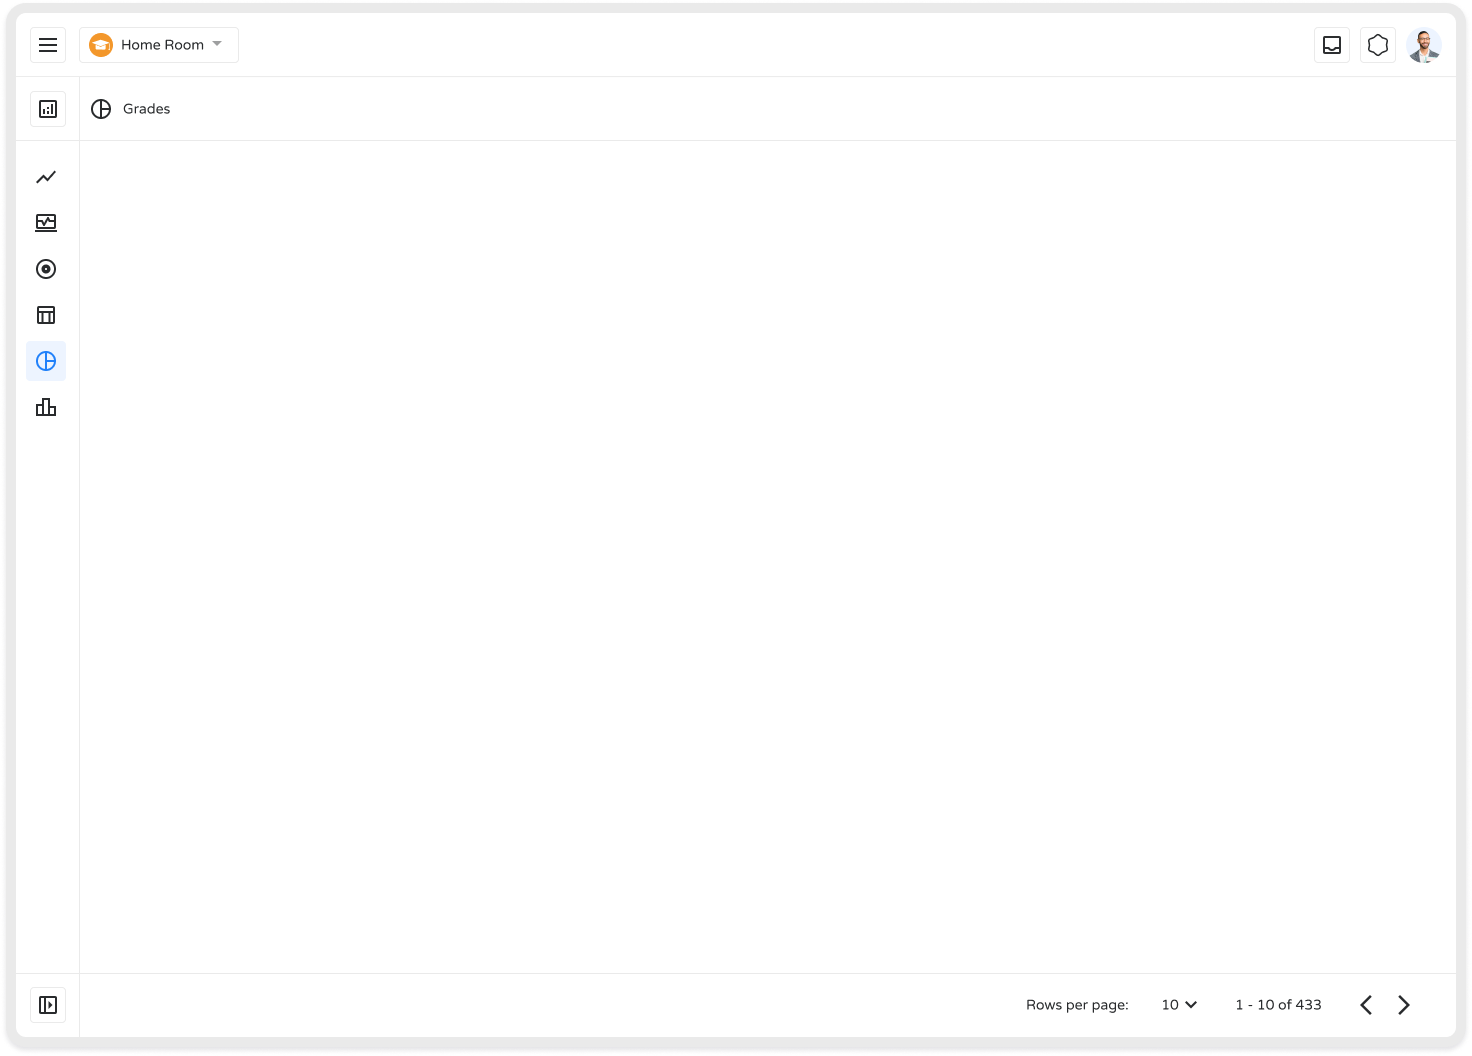The height and width of the screenshot is (1056, 1472).
Task: Open the inbox tray icon
Action: 1332,45
